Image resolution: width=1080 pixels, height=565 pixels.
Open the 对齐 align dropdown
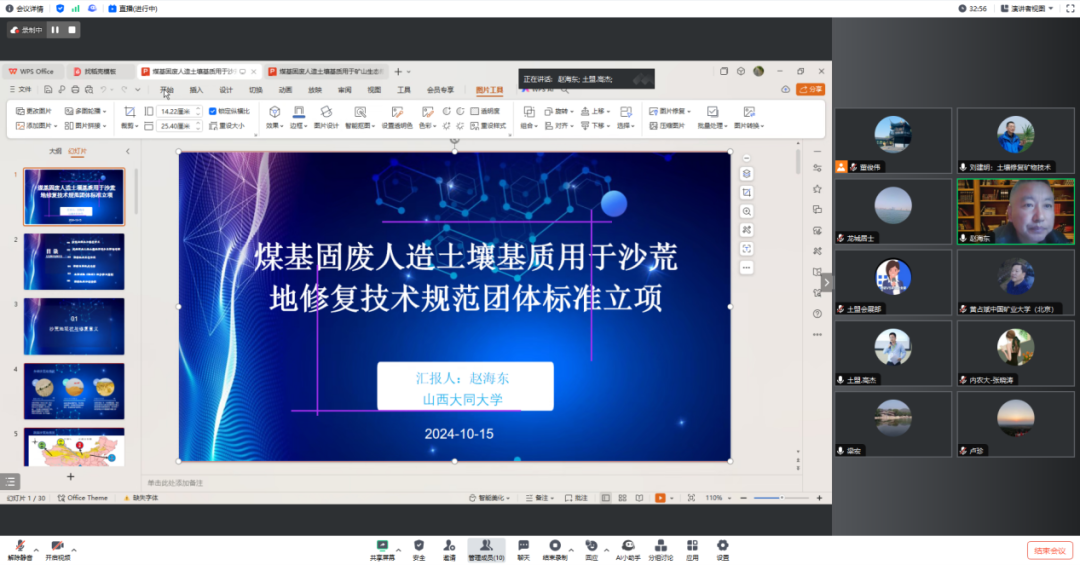[558, 126]
